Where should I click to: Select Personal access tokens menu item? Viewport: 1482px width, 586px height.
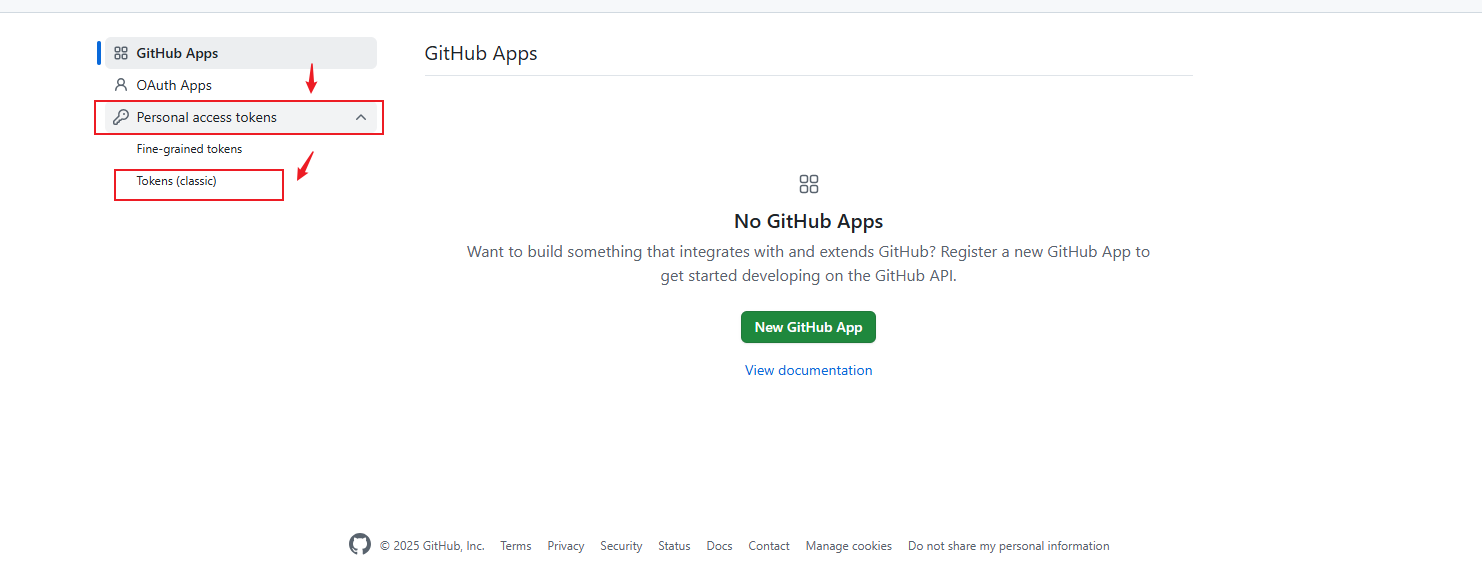[x=241, y=117]
